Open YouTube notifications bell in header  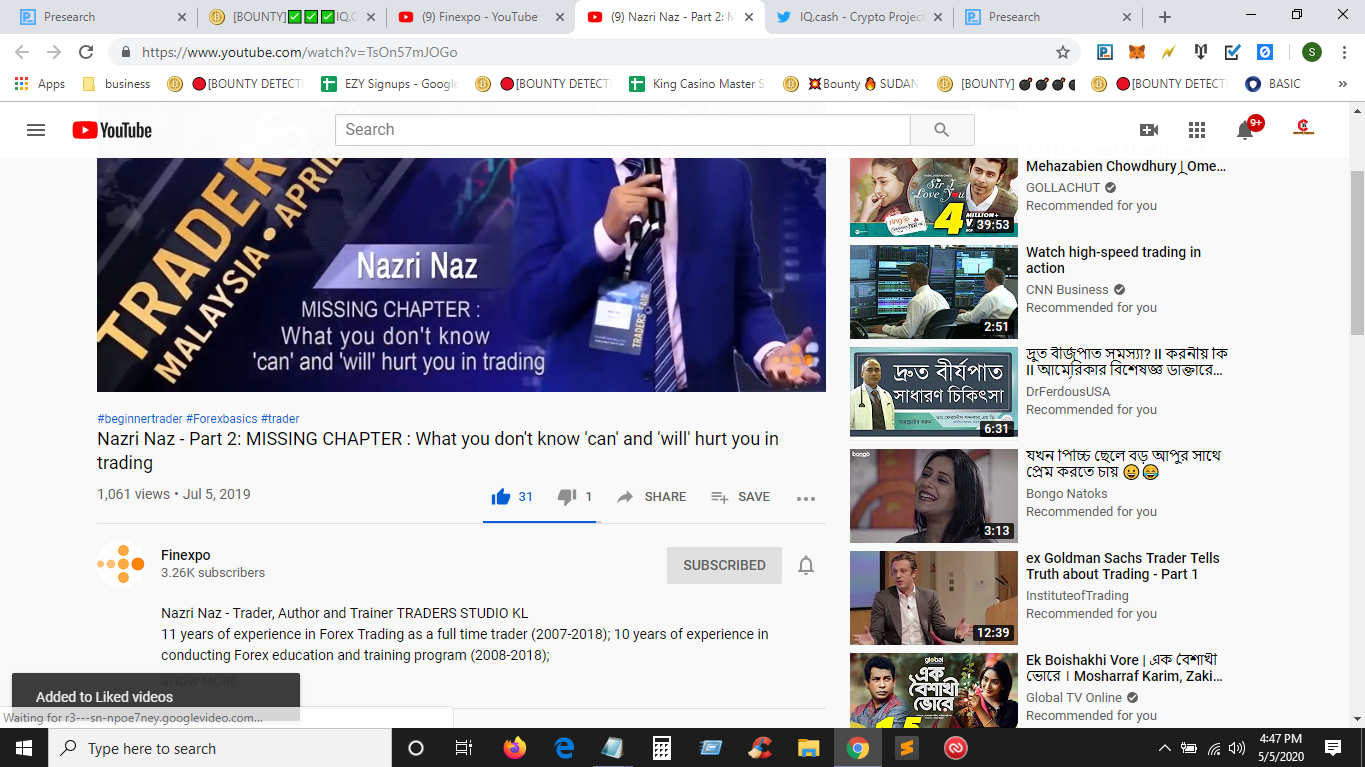click(1245, 130)
